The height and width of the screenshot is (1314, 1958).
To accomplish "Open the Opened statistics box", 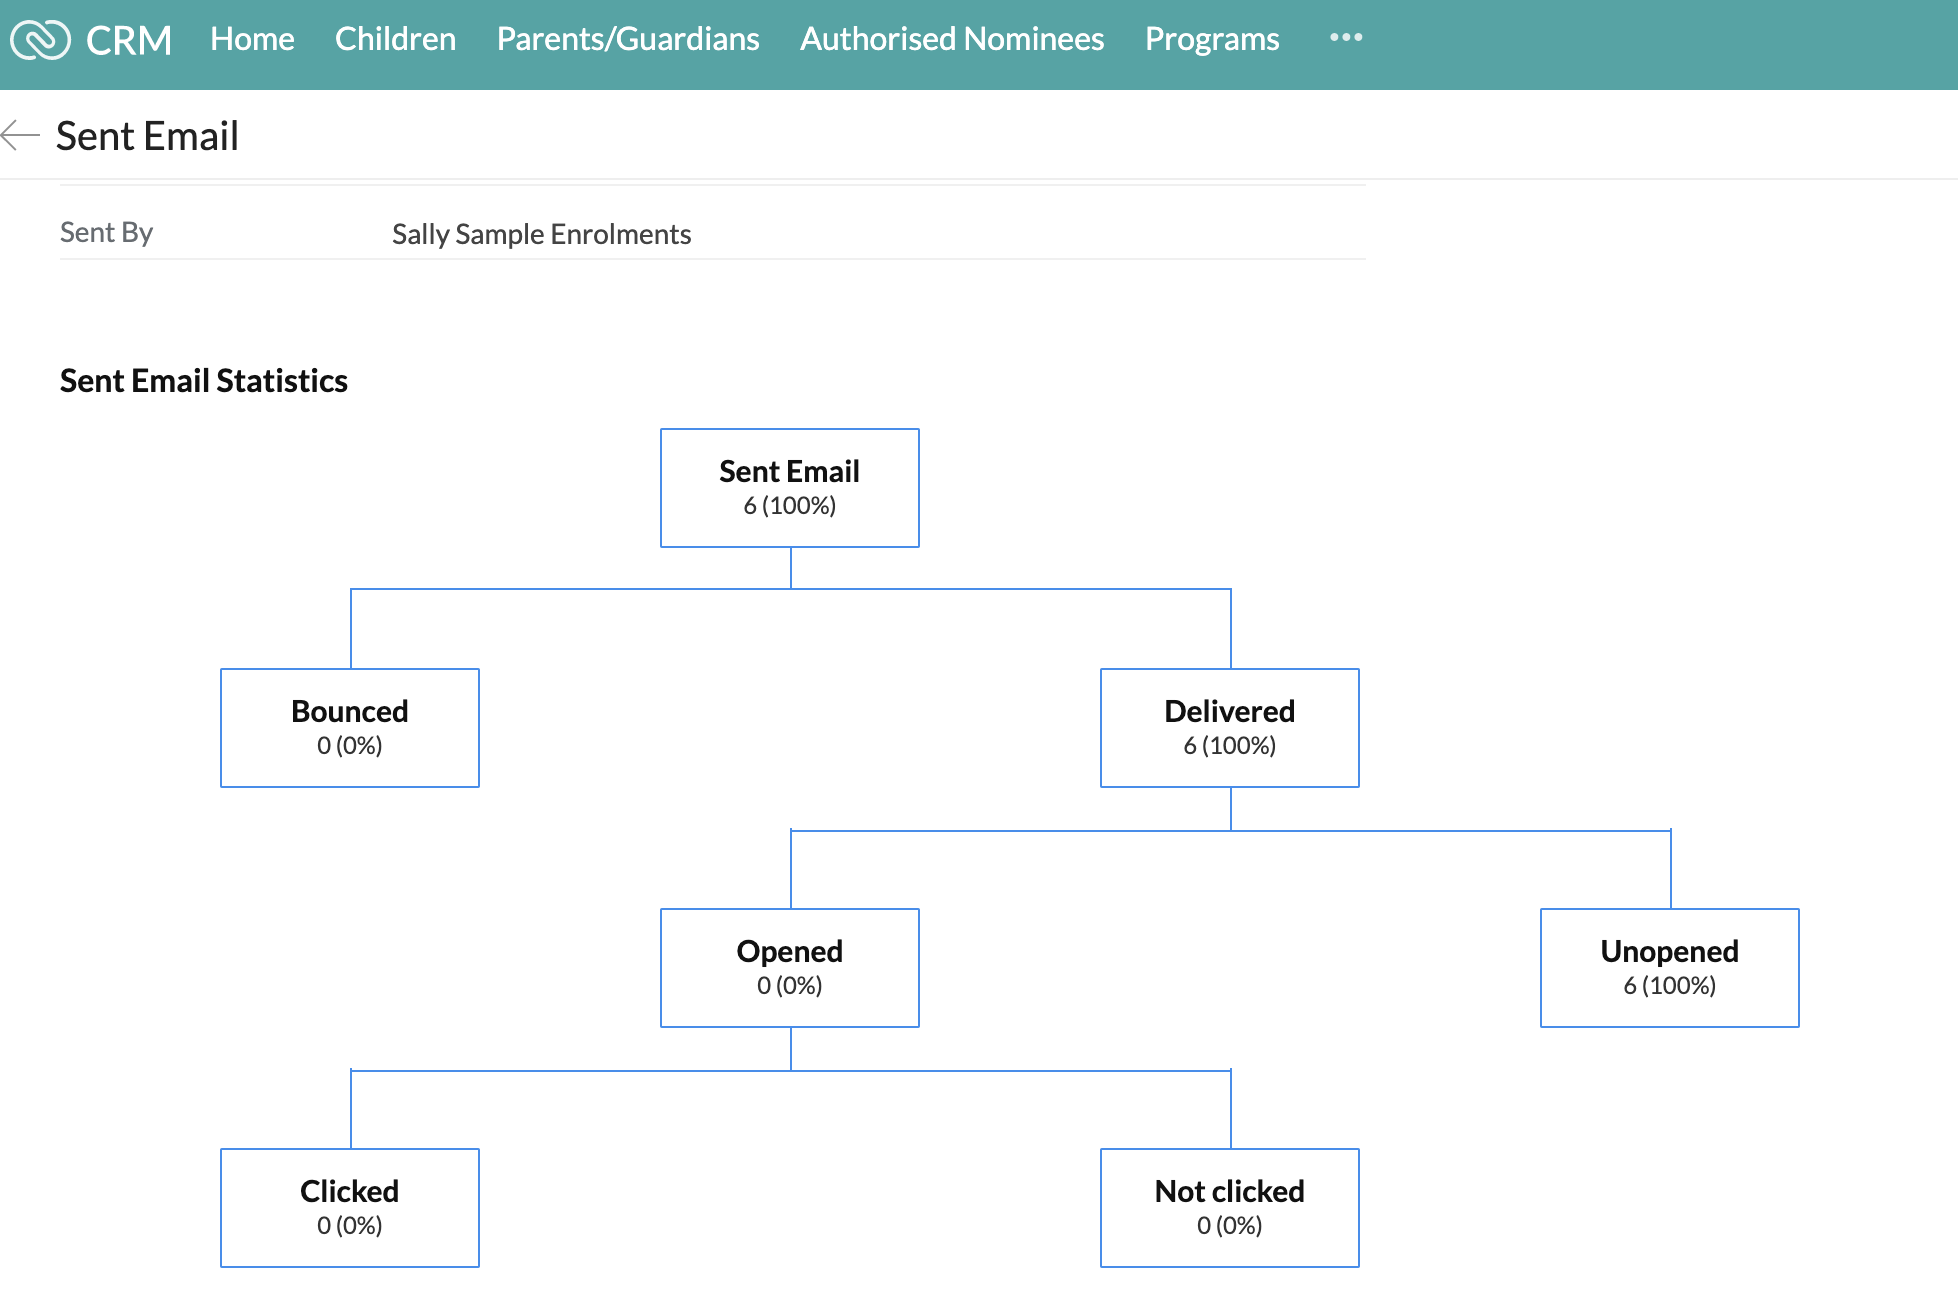I will pos(789,968).
